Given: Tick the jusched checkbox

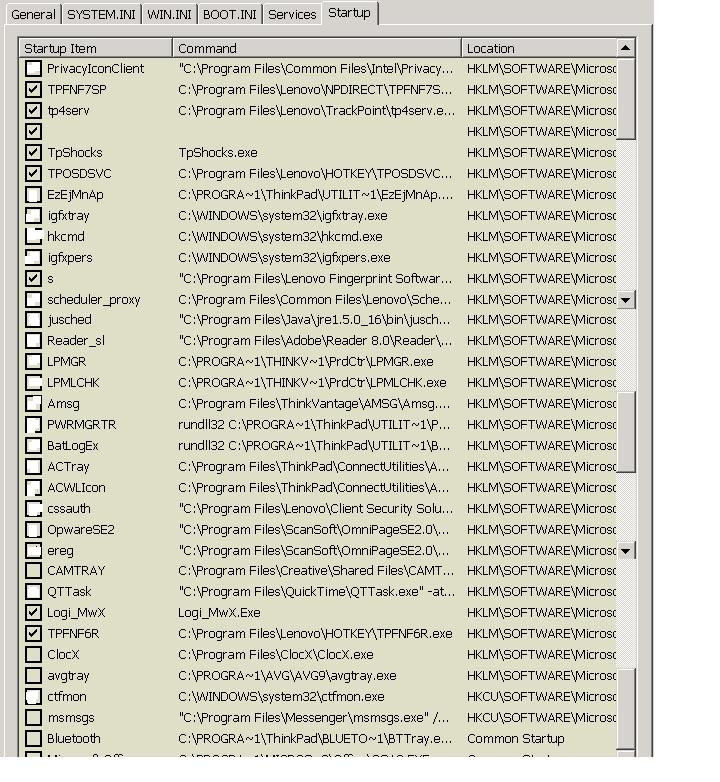Looking at the screenshot, I should click(33, 319).
